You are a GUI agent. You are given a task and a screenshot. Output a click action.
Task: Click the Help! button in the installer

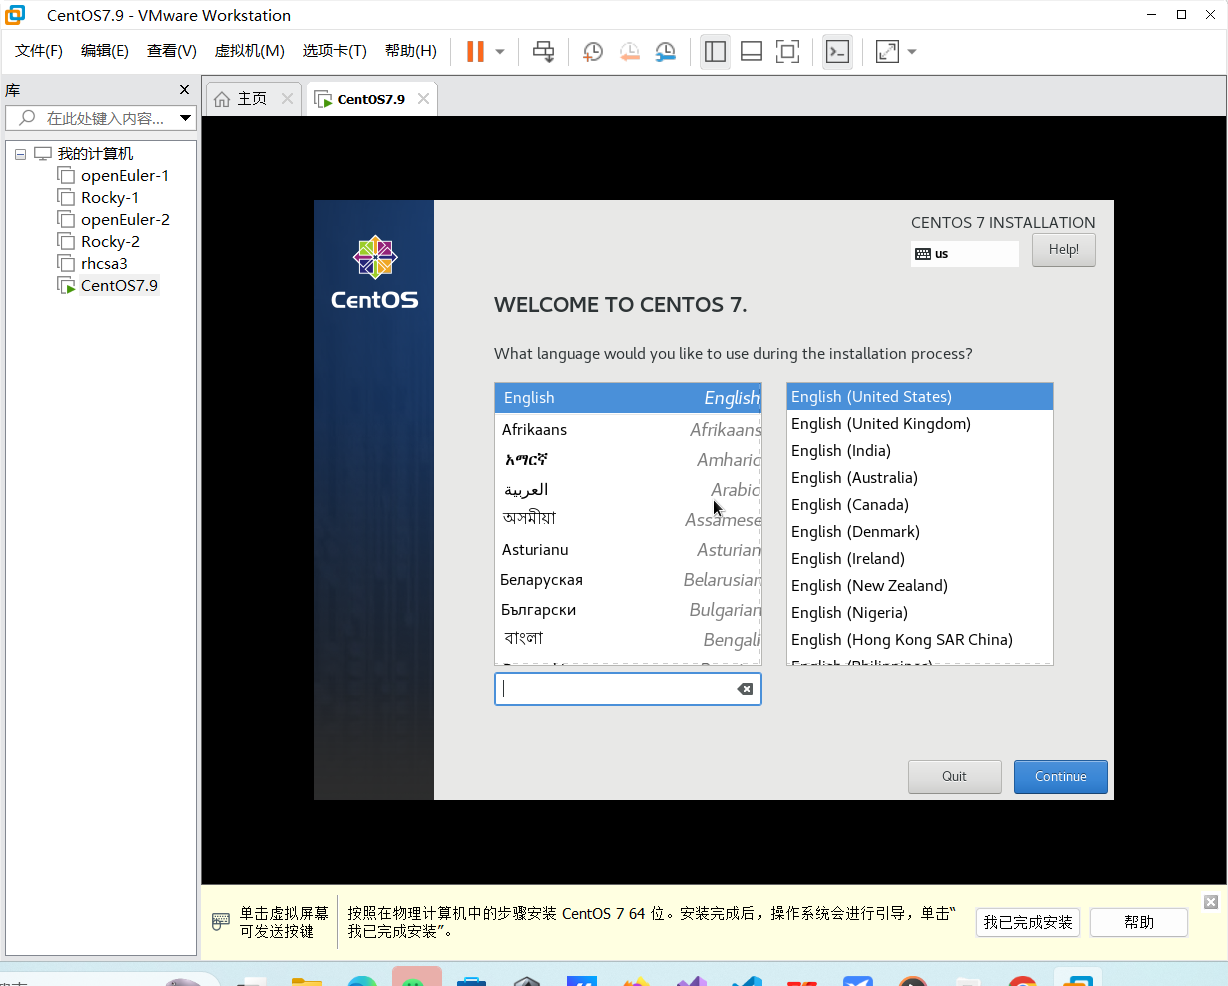click(1064, 250)
